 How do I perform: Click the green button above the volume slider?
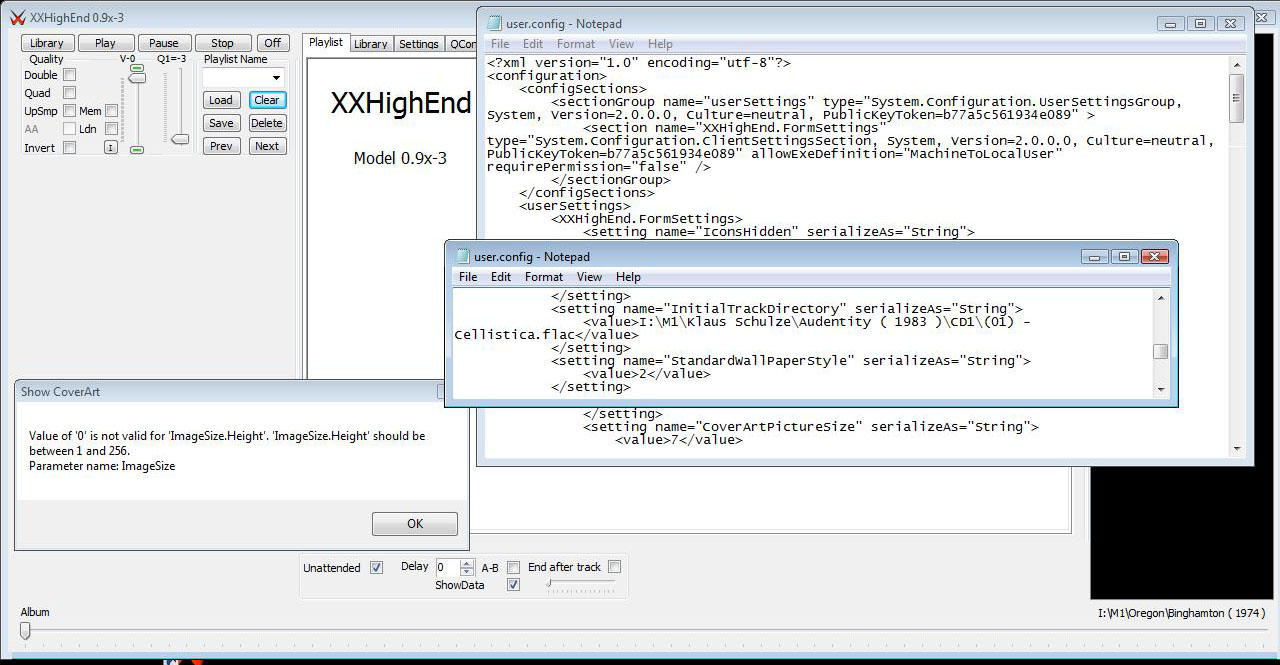pyautogui.click(x=137, y=69)
